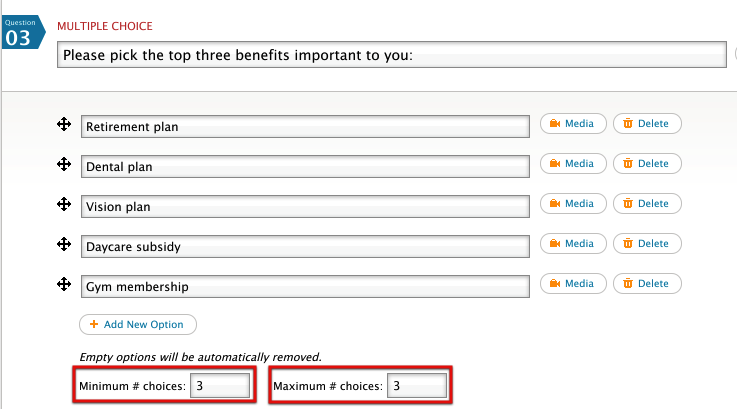The width and height of the screenshot is (737, 409).
Task: Add media to the Retirement plan option
Action: (573, 124)
